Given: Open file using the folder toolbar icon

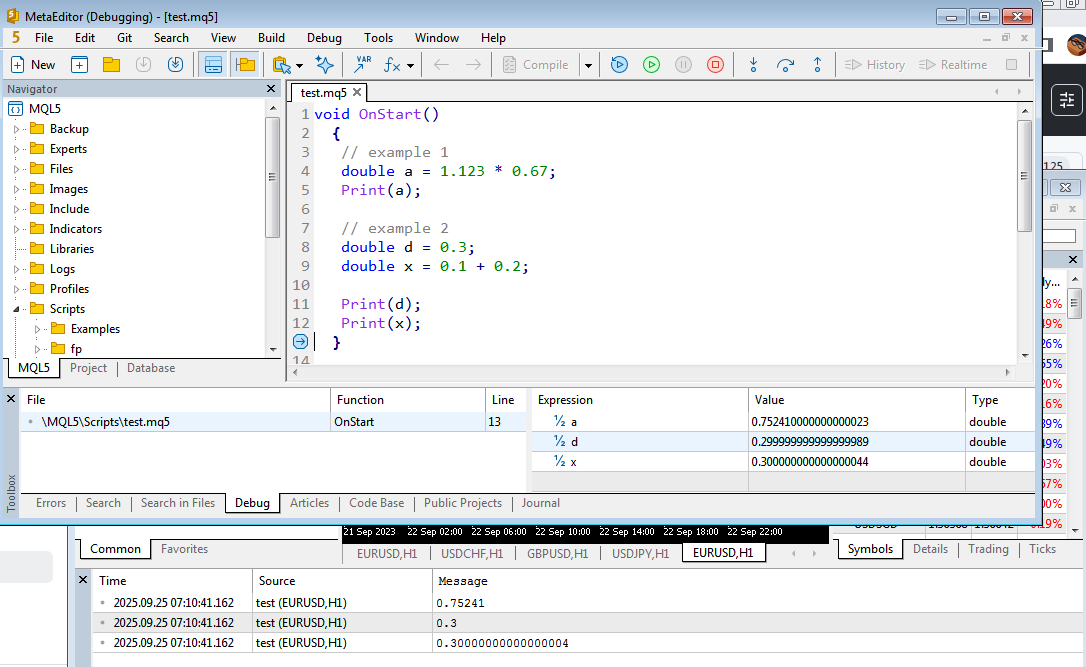Looking at the screenshot, I should click(x=111, y=64).
